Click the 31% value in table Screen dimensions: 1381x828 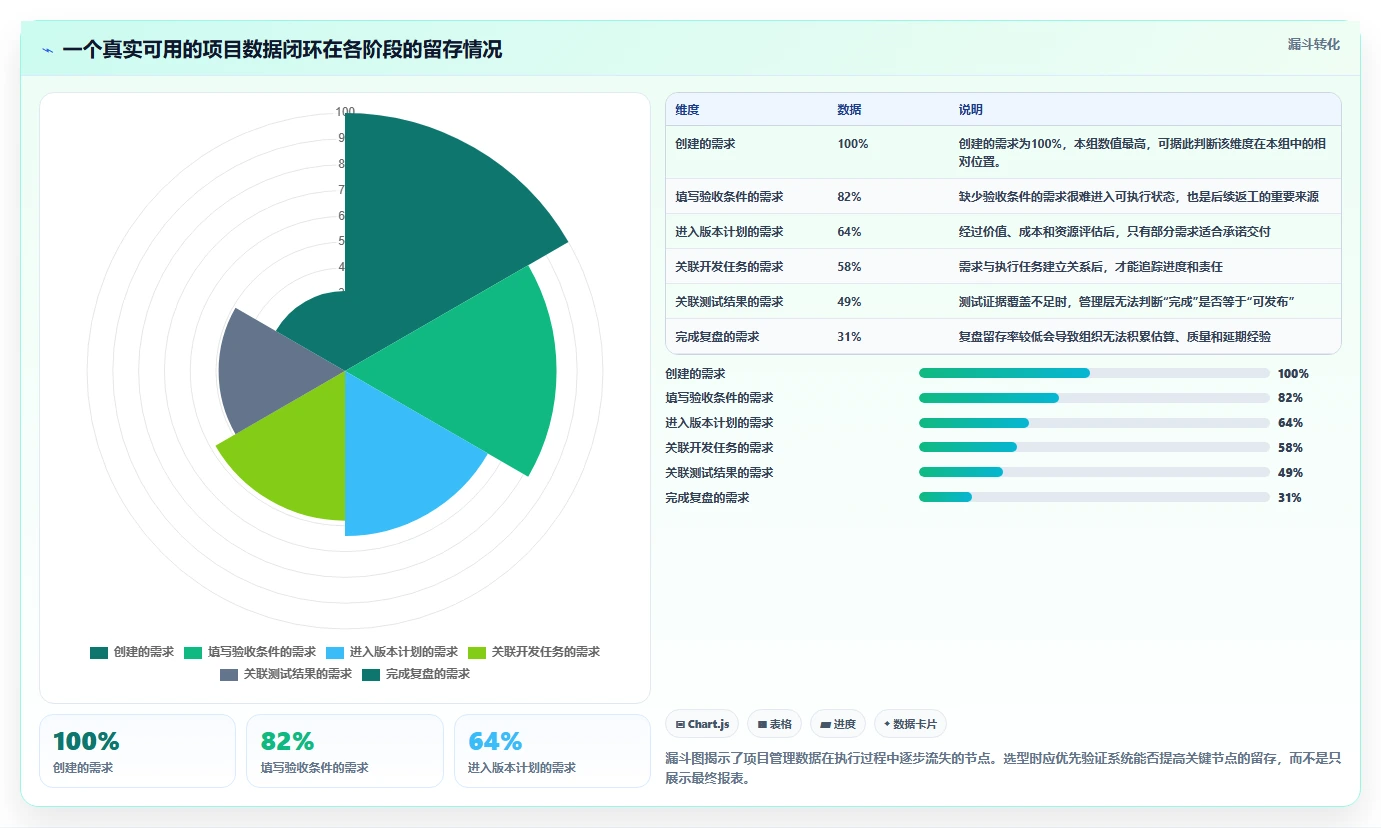[849, 337]
